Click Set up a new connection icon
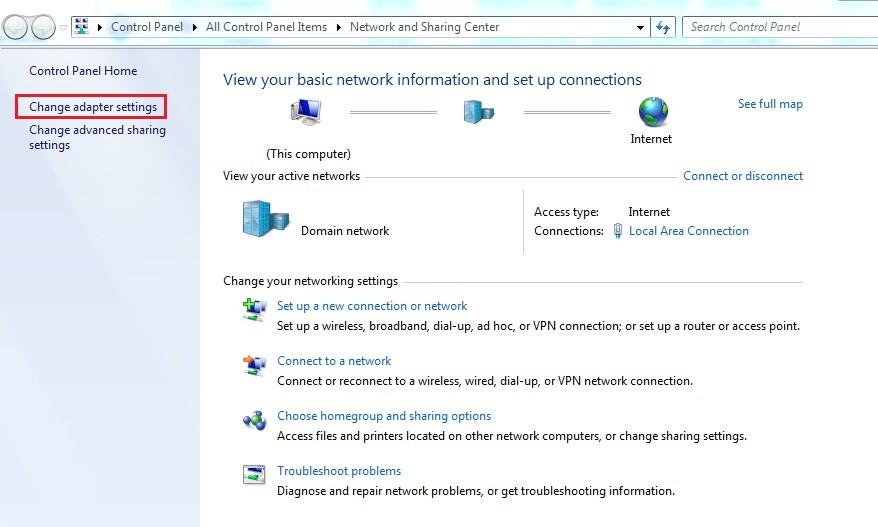The width and height of the screenshot is (878, 527). point(254,310)
